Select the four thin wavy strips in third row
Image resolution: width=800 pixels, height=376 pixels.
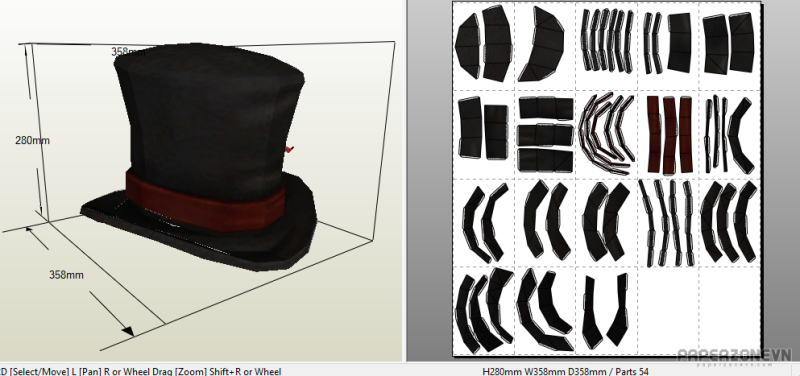tap(668, 222)
